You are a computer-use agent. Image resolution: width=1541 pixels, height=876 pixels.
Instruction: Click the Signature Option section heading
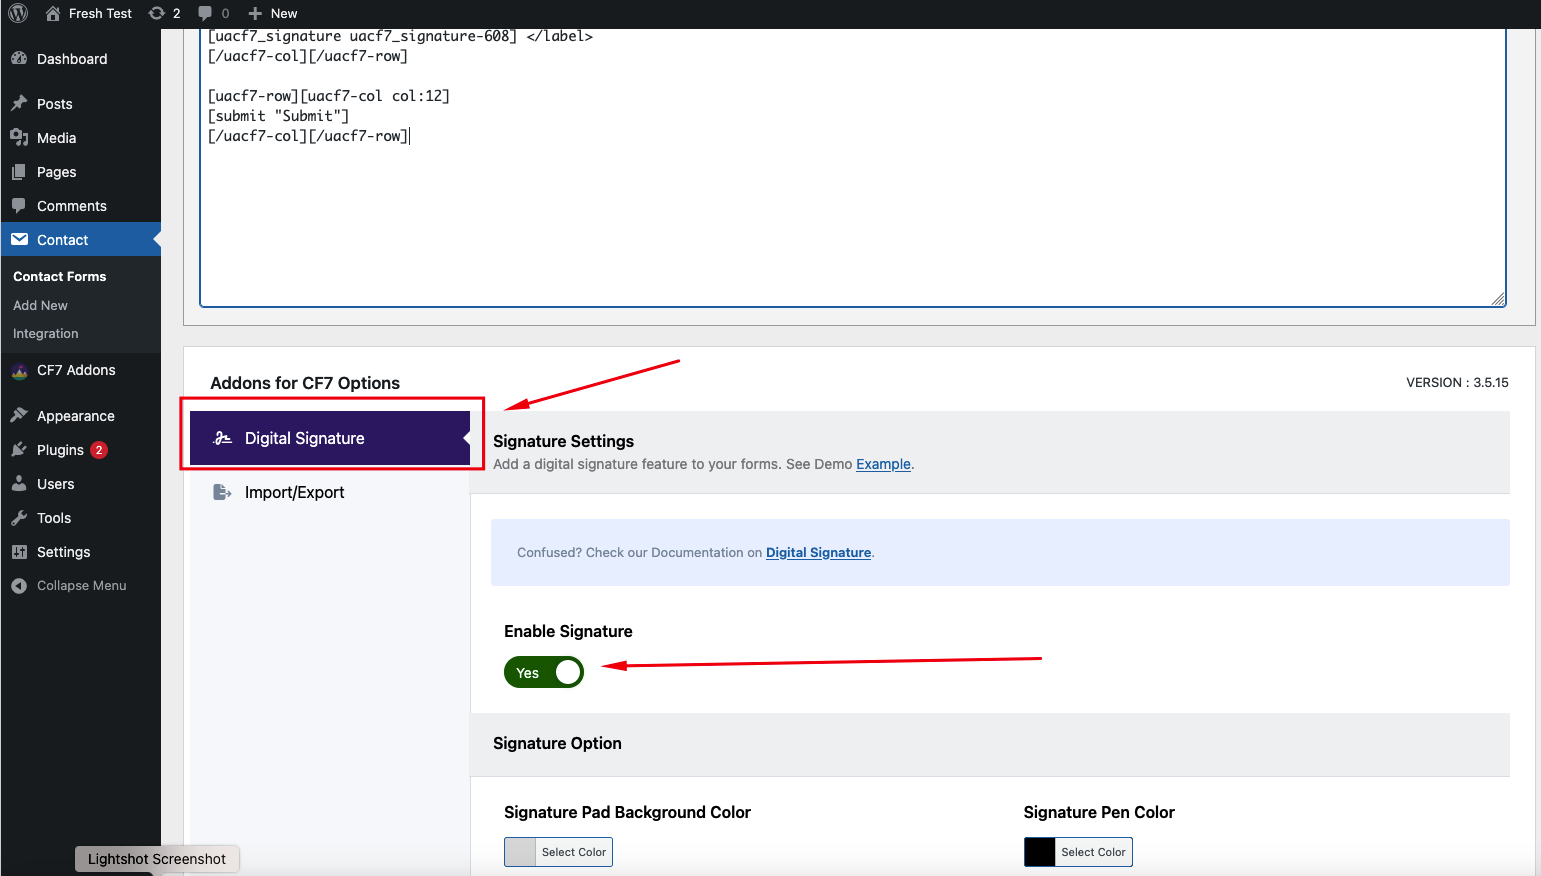click(557, 743)
